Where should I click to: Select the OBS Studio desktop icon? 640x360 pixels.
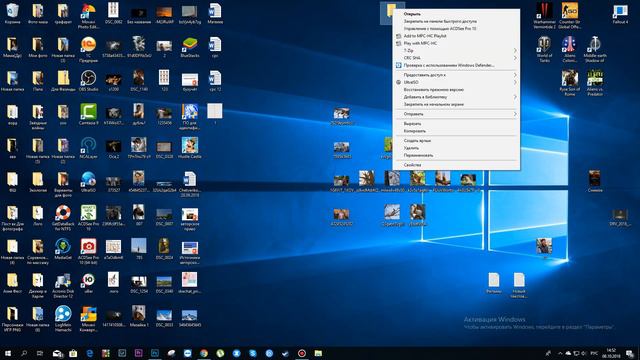[88, 80]
